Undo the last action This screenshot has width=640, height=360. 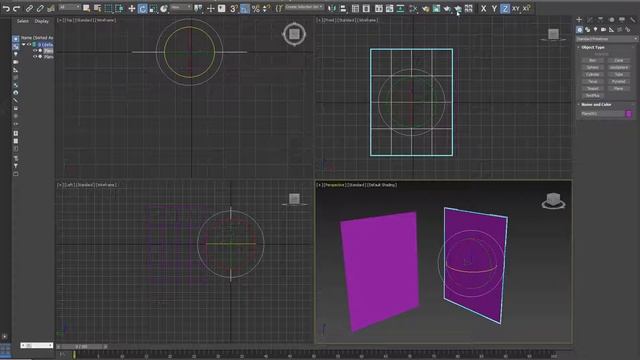tap(6, 9)
